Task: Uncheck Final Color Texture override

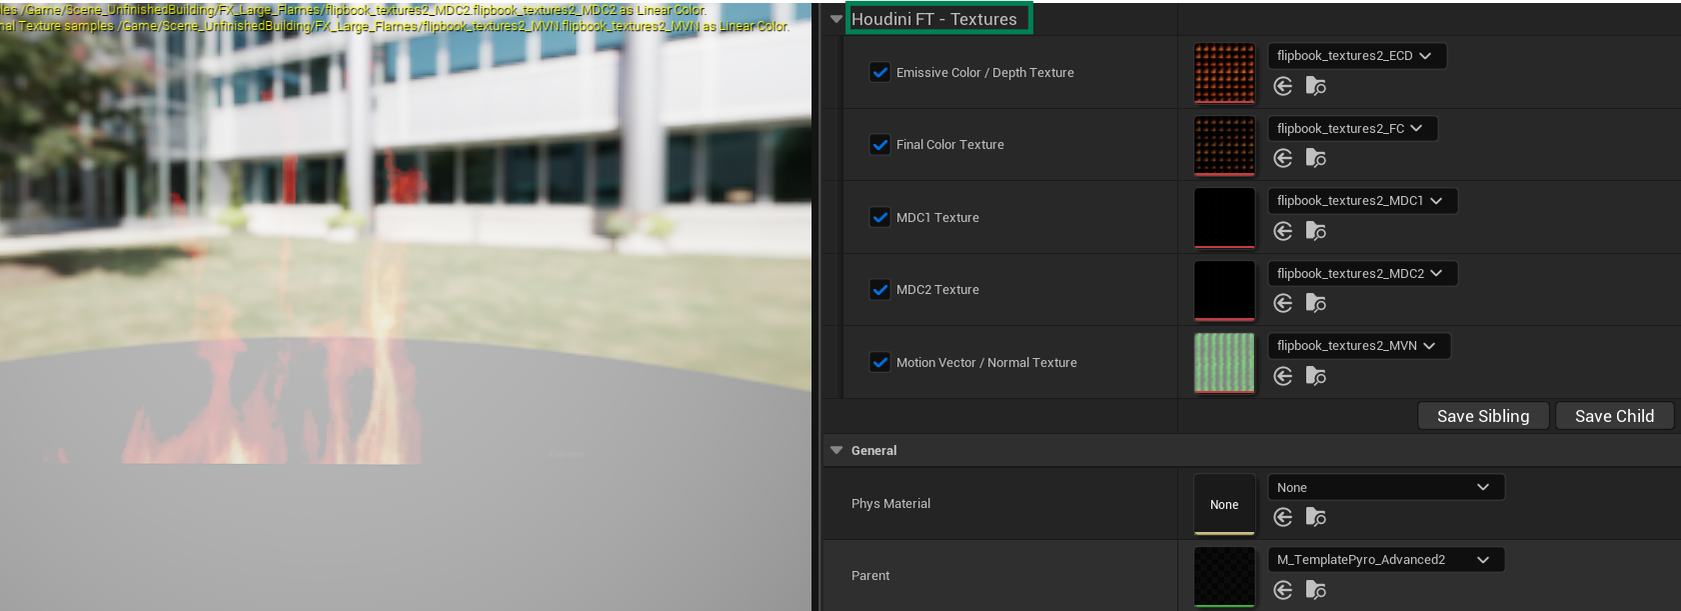Action: (880, 144)
